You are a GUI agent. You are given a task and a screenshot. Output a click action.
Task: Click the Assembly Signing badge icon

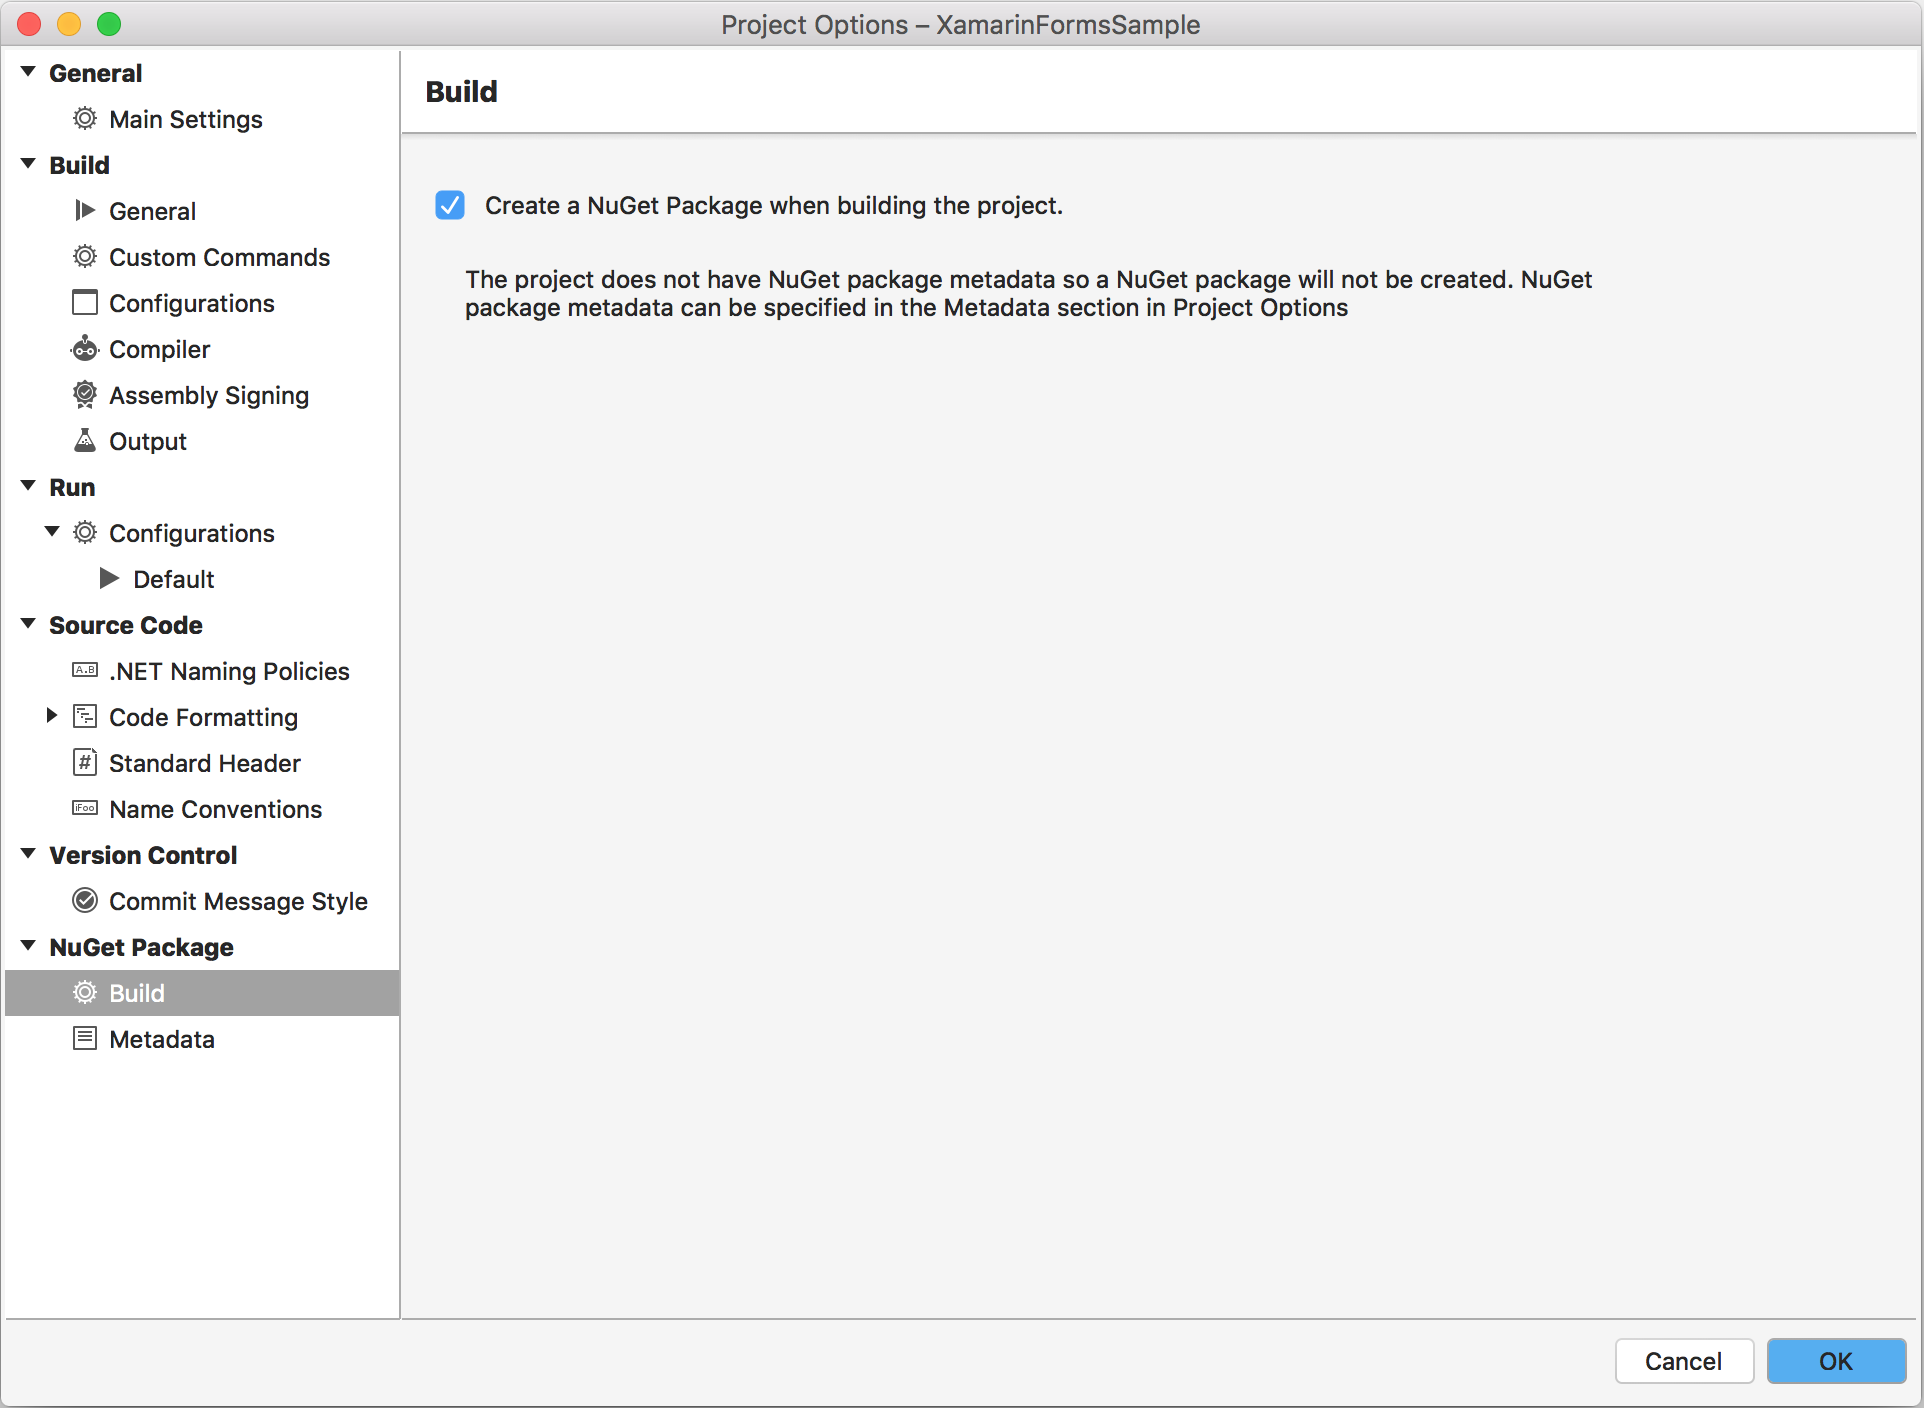[x=85, y=395]
